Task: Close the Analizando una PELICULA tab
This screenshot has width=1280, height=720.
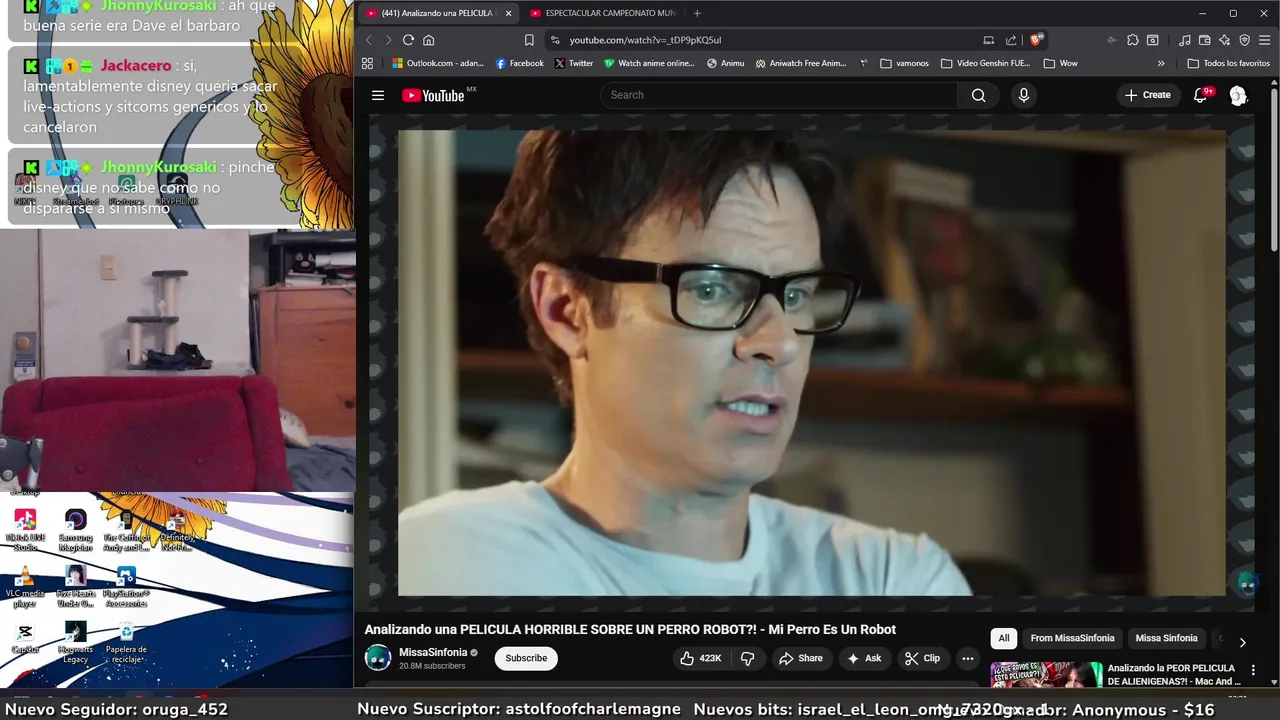Action: point(508,13)
